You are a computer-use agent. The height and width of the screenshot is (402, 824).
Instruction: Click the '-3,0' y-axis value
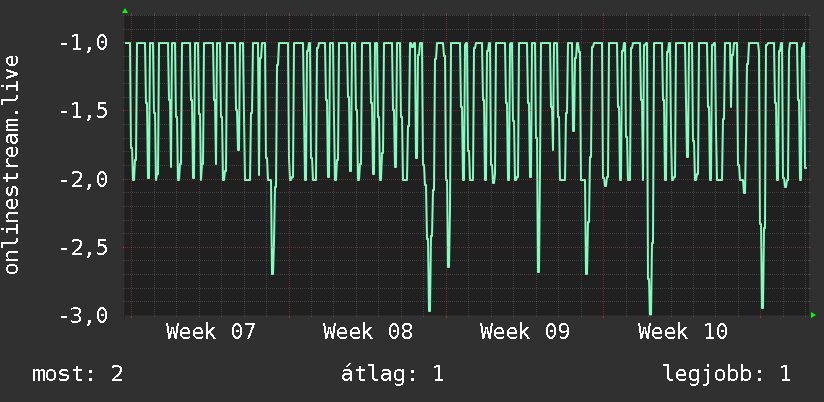click(x=84, y=316)
